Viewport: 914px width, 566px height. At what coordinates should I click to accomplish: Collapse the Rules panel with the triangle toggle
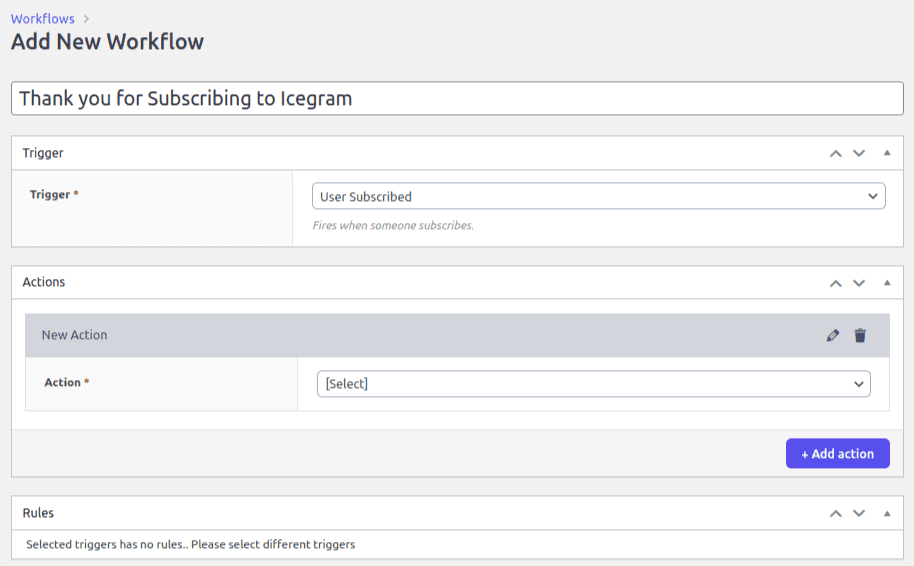tap(887, 513)
